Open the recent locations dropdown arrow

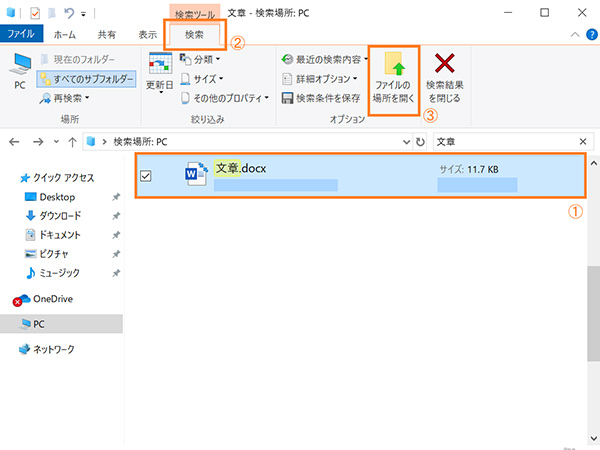pos(56,142)
